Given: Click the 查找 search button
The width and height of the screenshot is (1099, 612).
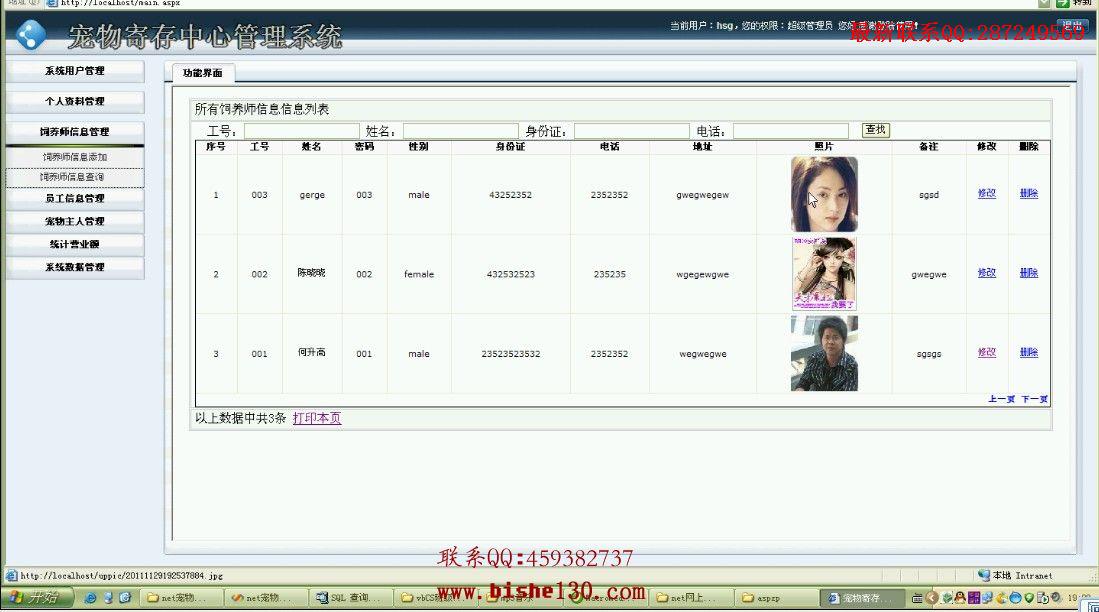Looking at the screenshot, I should tap(875, 130).
